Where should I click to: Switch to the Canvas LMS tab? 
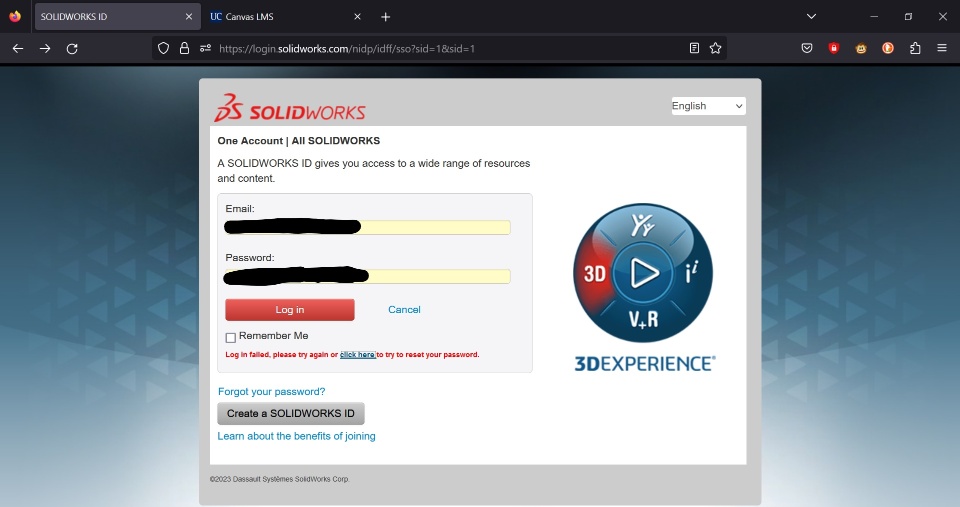[x=285, y=17]
